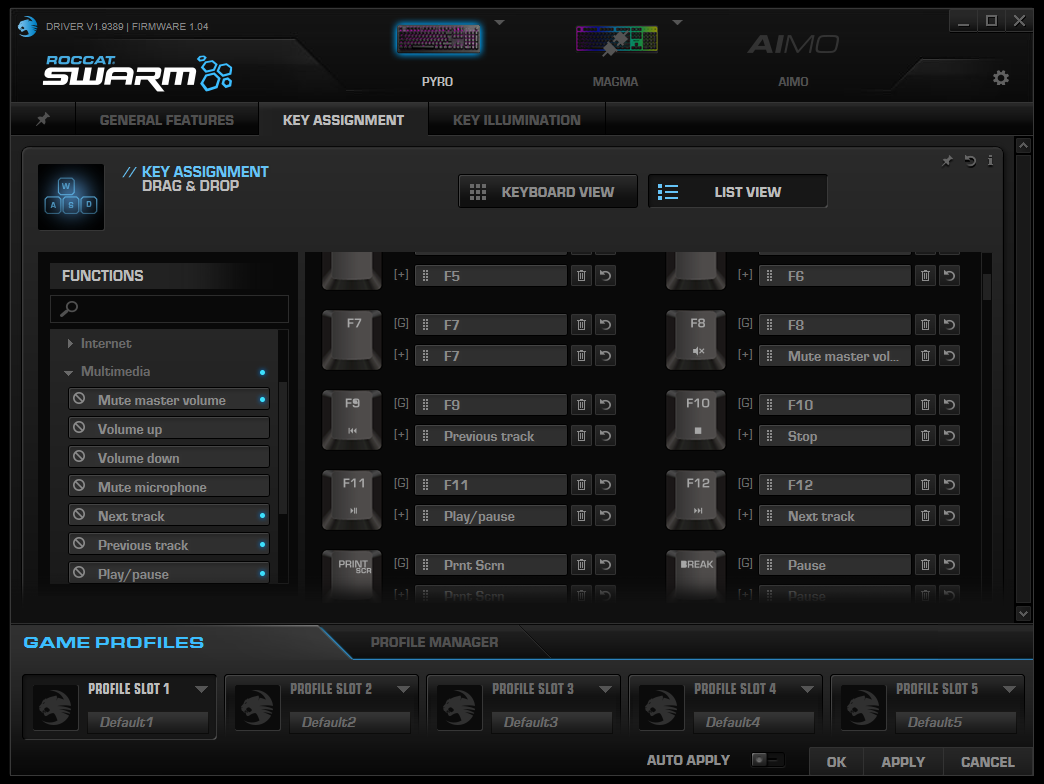
Task: Click the assignment list scrollbar thumb
Action: pos(987,287)
